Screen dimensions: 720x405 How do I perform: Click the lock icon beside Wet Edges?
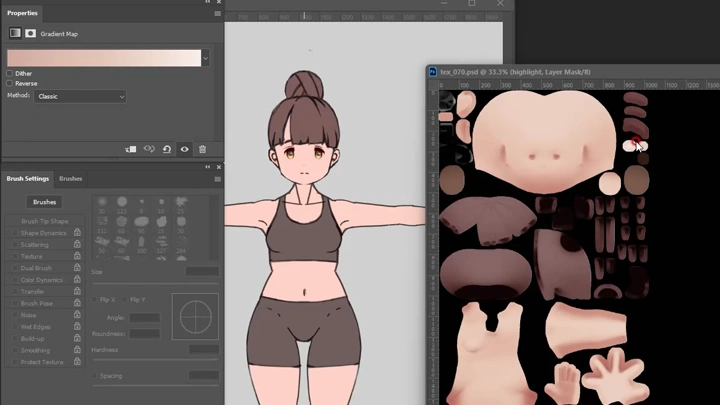[77, 326]
